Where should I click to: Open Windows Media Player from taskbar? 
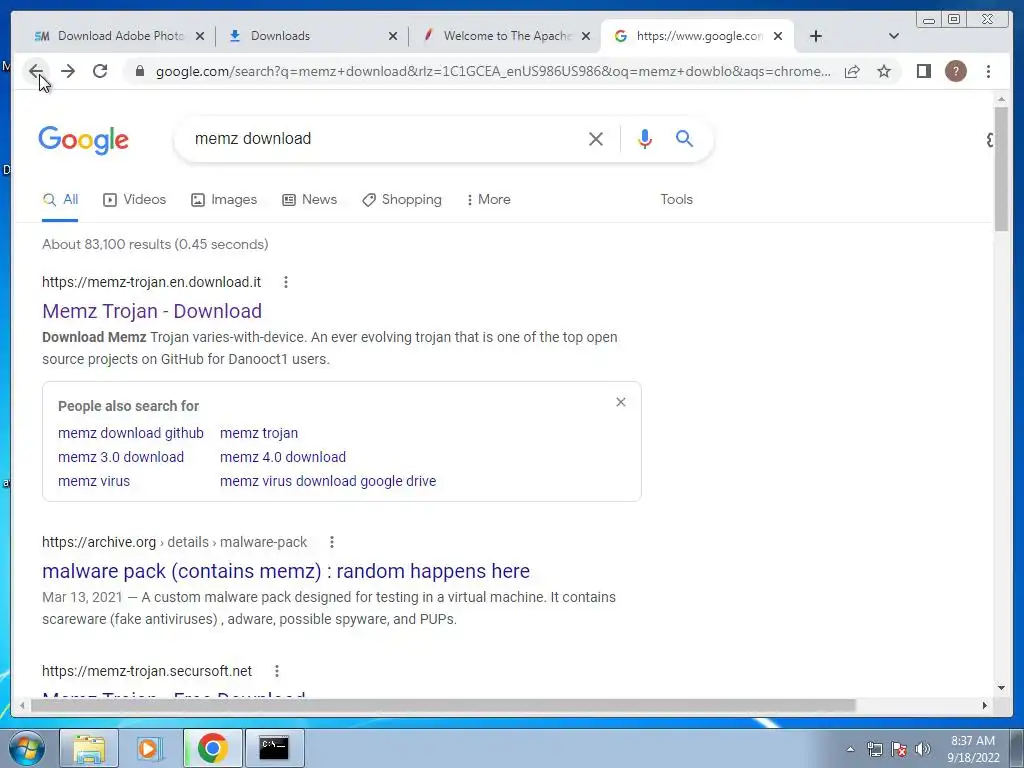(150, 748)
